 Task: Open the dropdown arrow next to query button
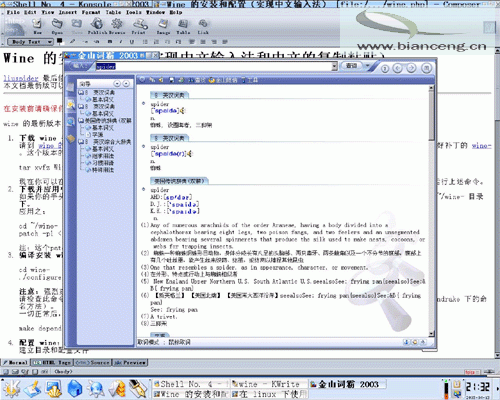coord(368,66)
